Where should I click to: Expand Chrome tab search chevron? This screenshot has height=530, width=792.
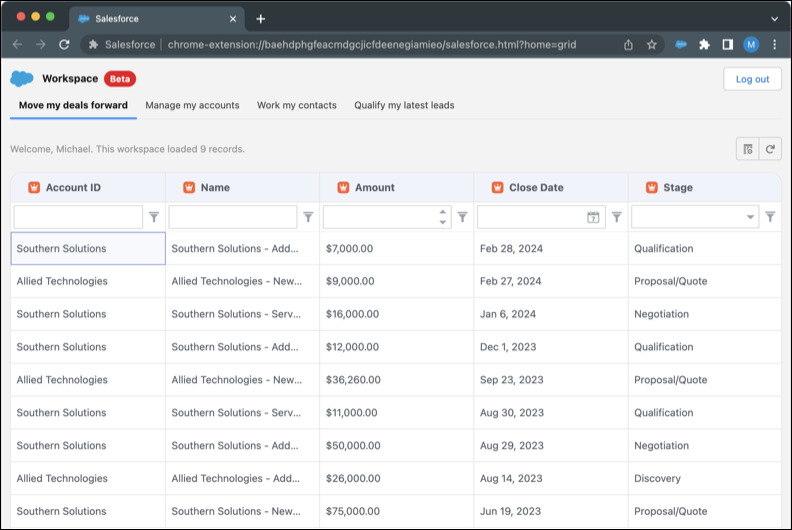tap(774, 19)
